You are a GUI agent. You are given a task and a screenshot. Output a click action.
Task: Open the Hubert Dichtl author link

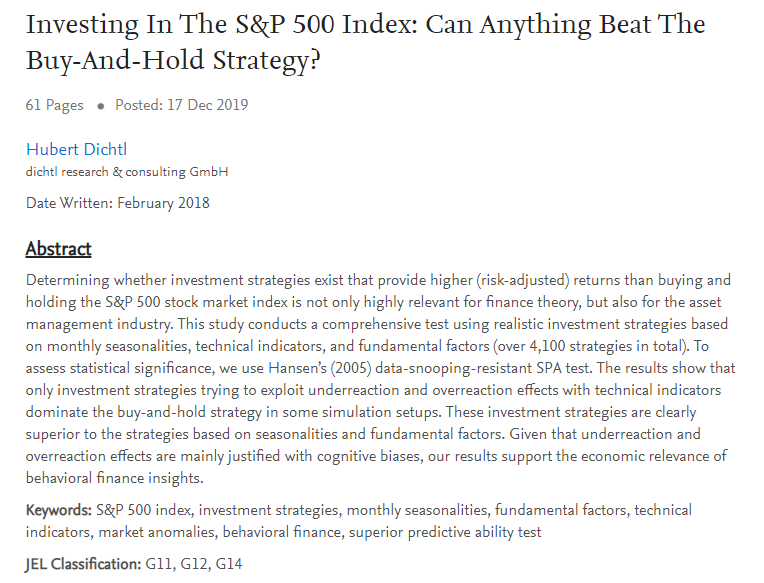(76, 149)
